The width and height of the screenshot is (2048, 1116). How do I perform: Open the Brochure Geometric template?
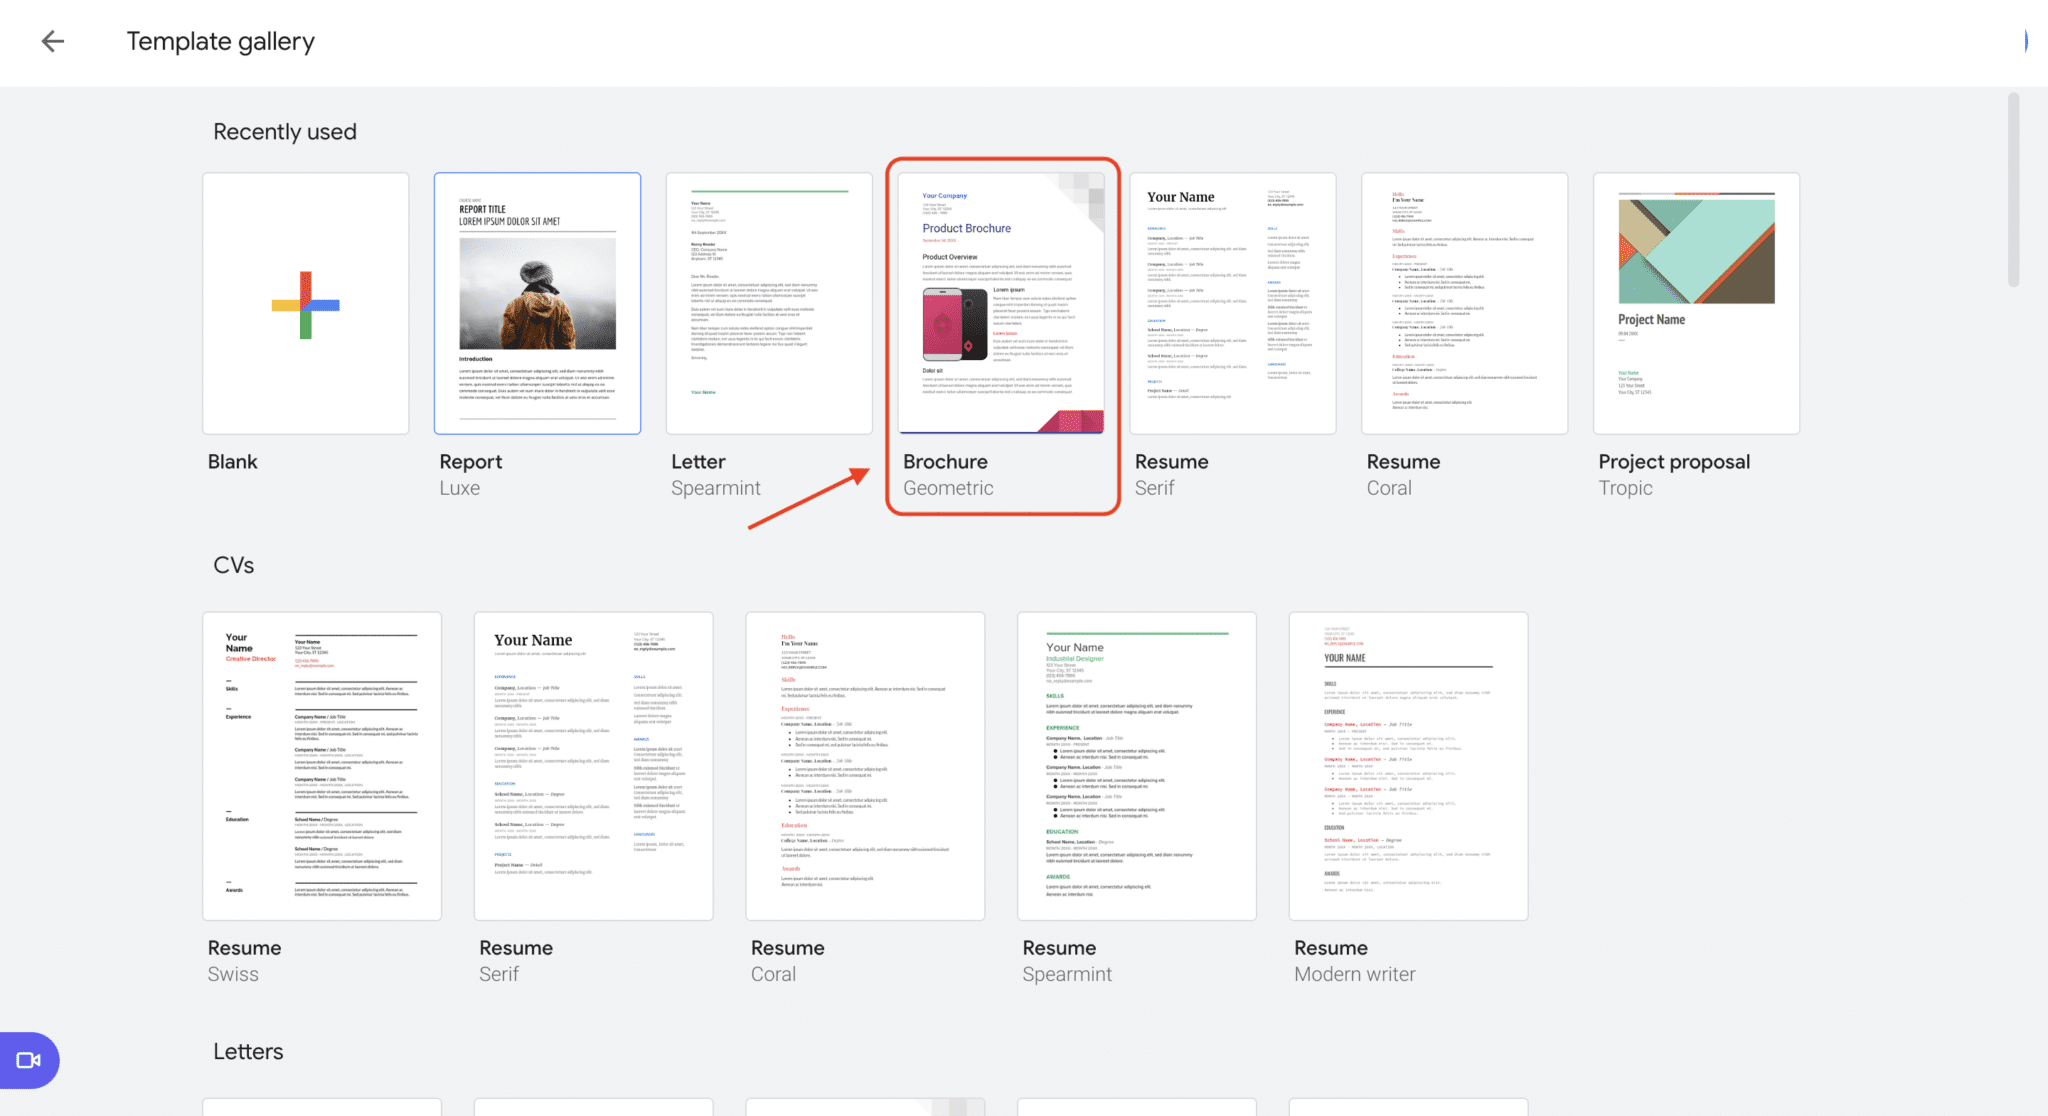click(x=1001, y=303)
